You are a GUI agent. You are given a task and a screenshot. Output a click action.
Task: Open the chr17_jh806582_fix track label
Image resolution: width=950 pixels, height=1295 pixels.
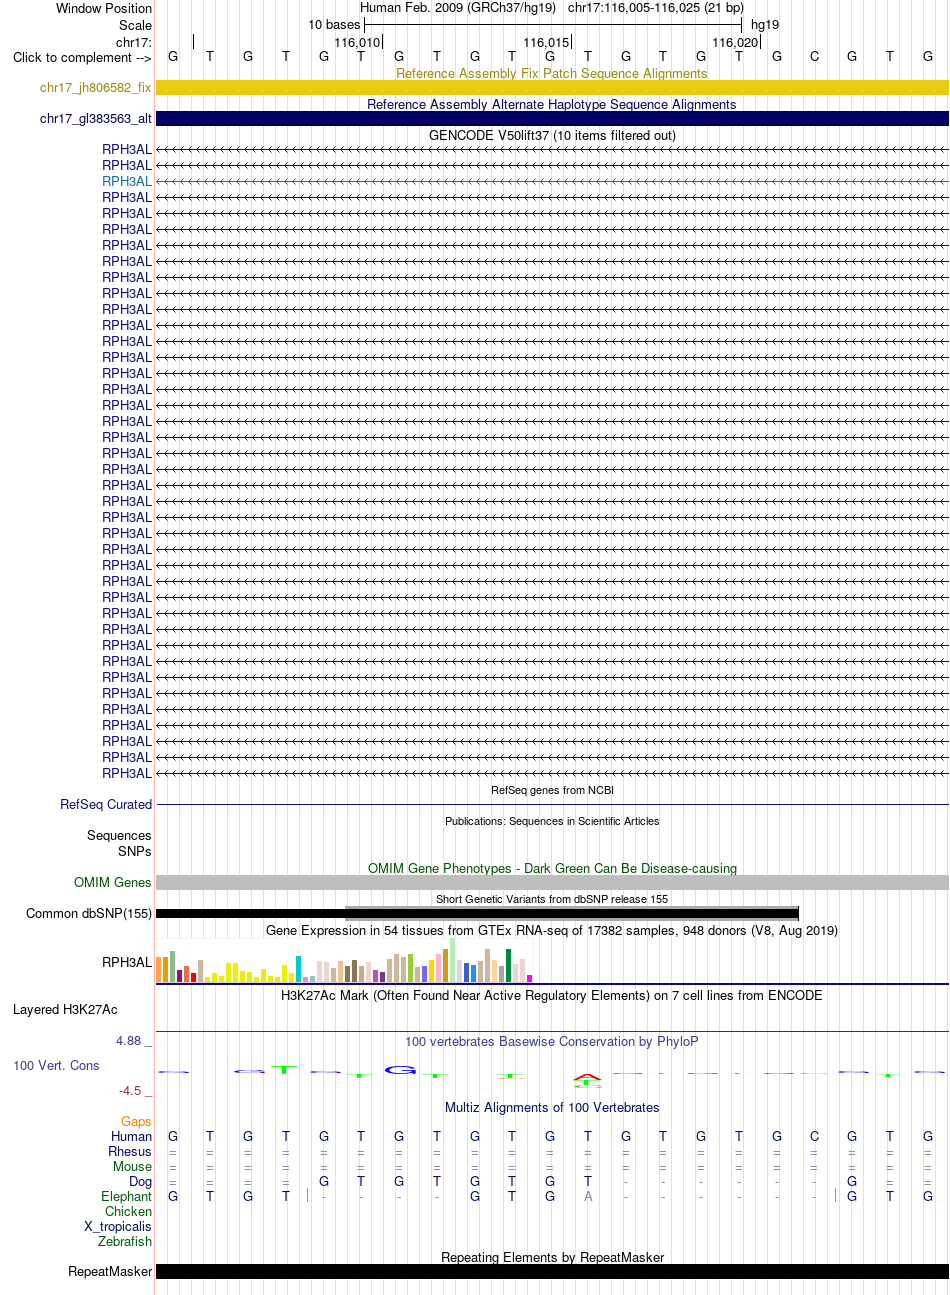pyautogui.click(x=96, y=88)
